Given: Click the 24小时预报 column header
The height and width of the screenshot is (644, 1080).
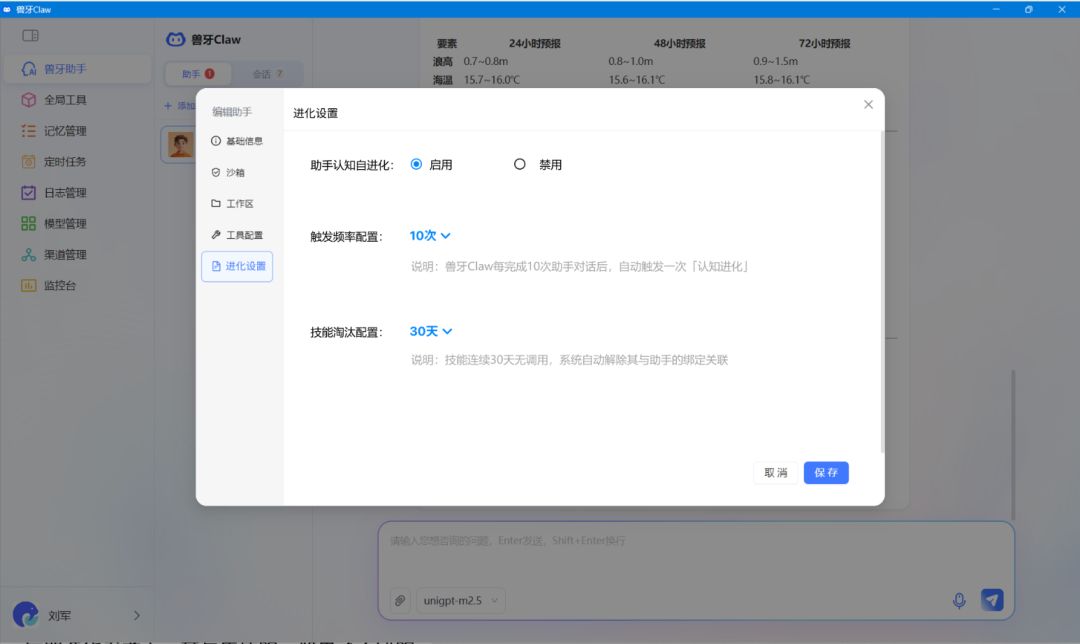Looking at the screenshot, I should pos(534,43).
